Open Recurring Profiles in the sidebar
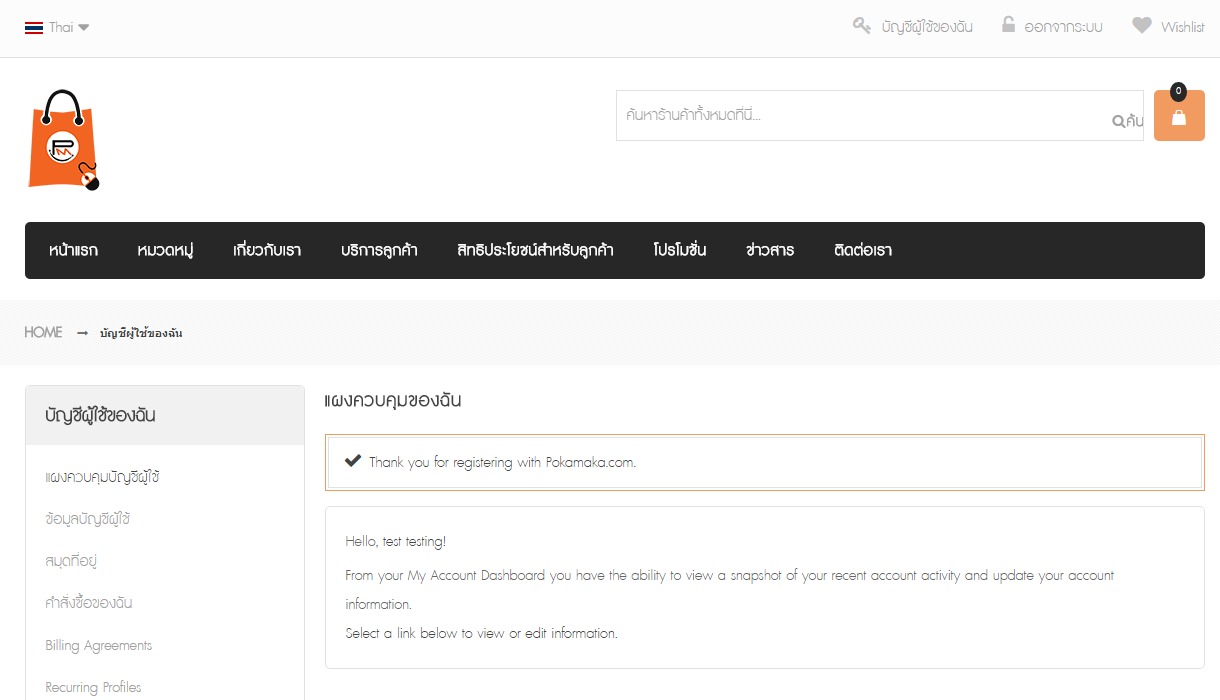Viewport: 1220px width, 700px height. click(93, 687)
